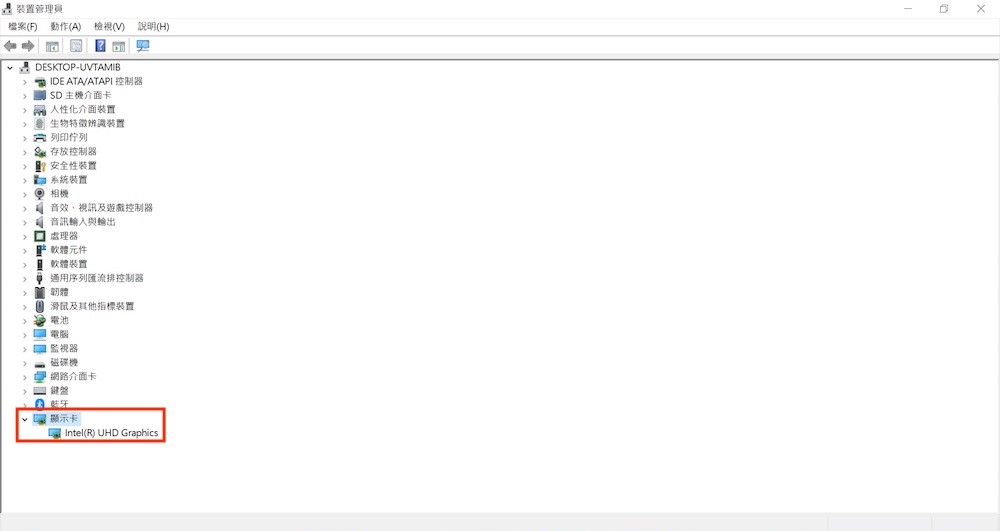Collapse the DESKTOP-UVTAMIB root node
This screenshot has height=531, width=1000.
pos(10,68)
